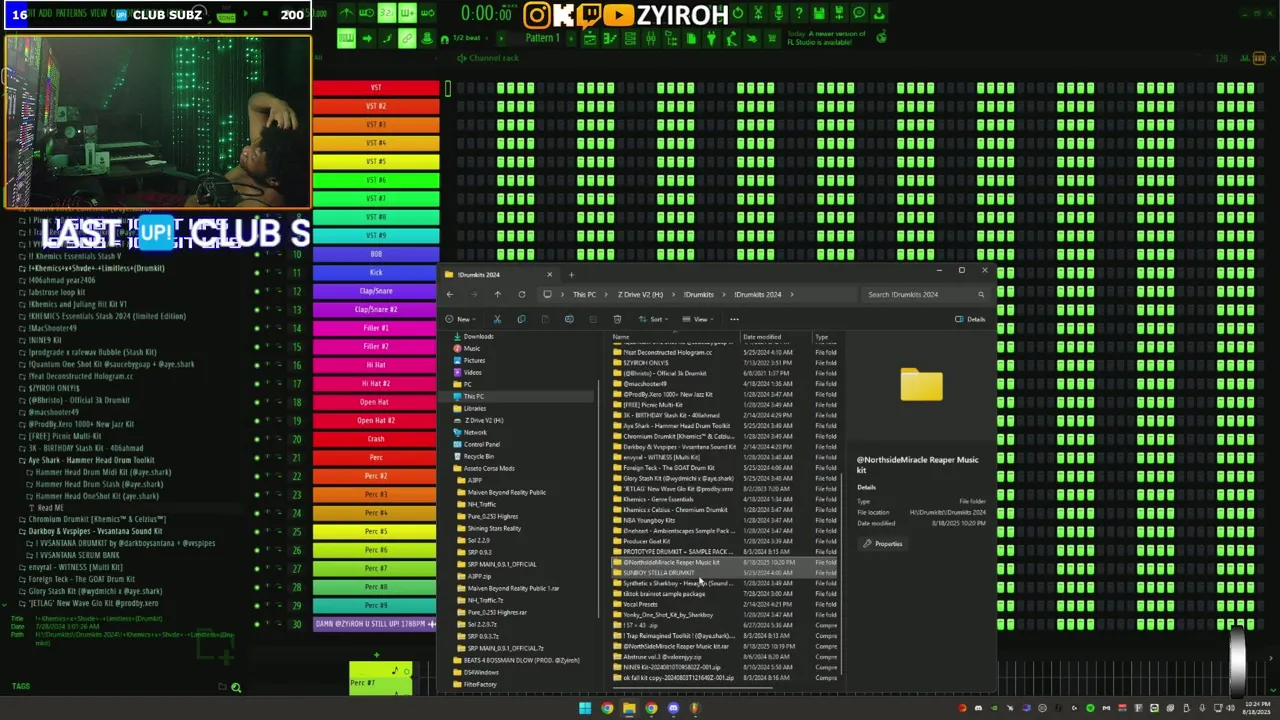Open the FL Studio browser icon
This screenshot has width=1280, height=720.
click(x=670, y=38)
